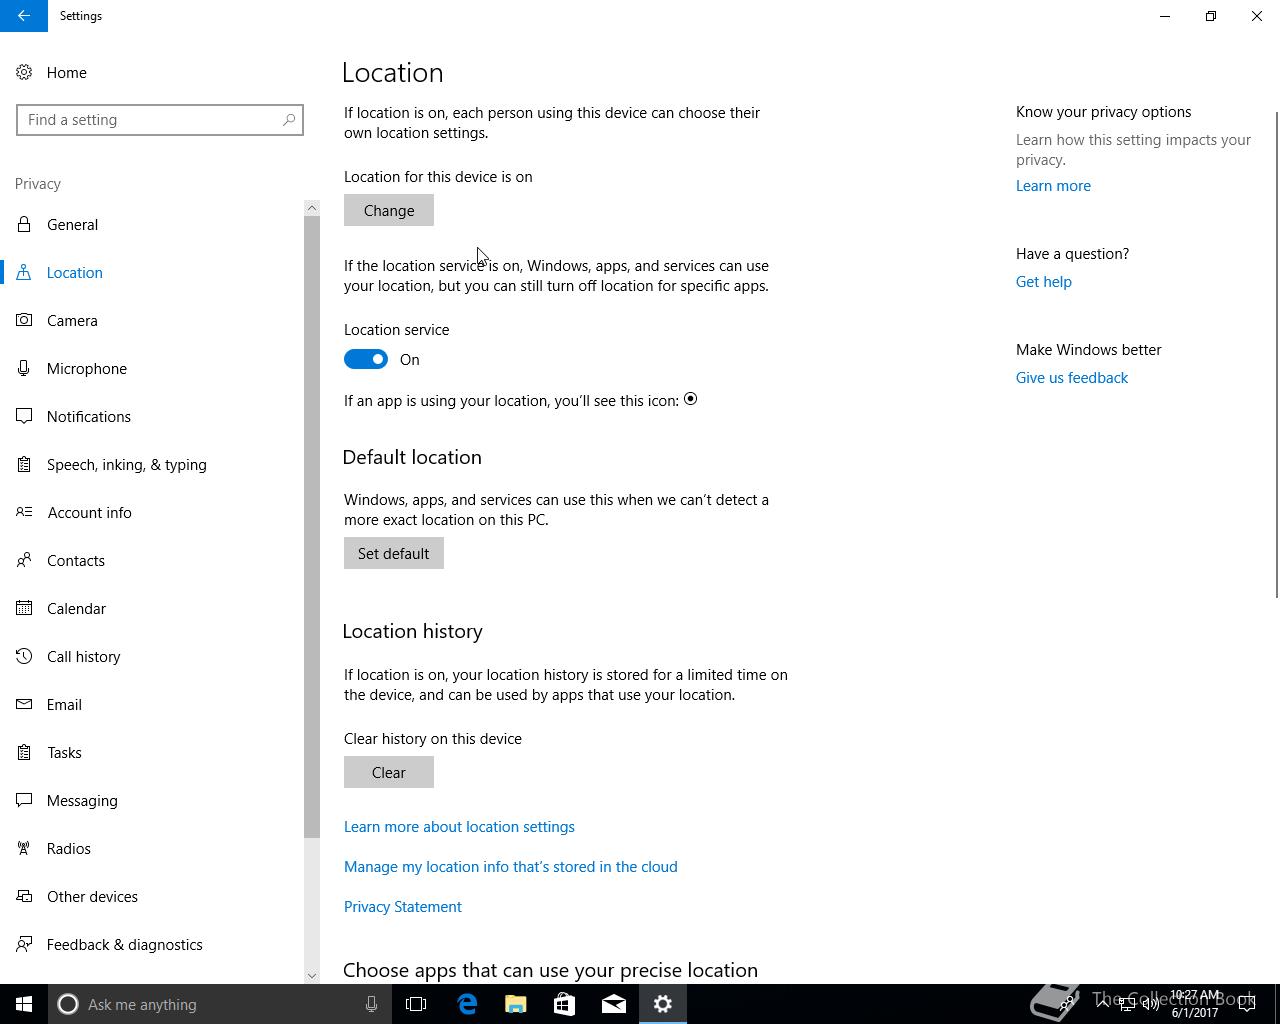The image size is (1280, 1024).
Task: Open the Windows Start menu
Action: click(x=24, y=1004)
